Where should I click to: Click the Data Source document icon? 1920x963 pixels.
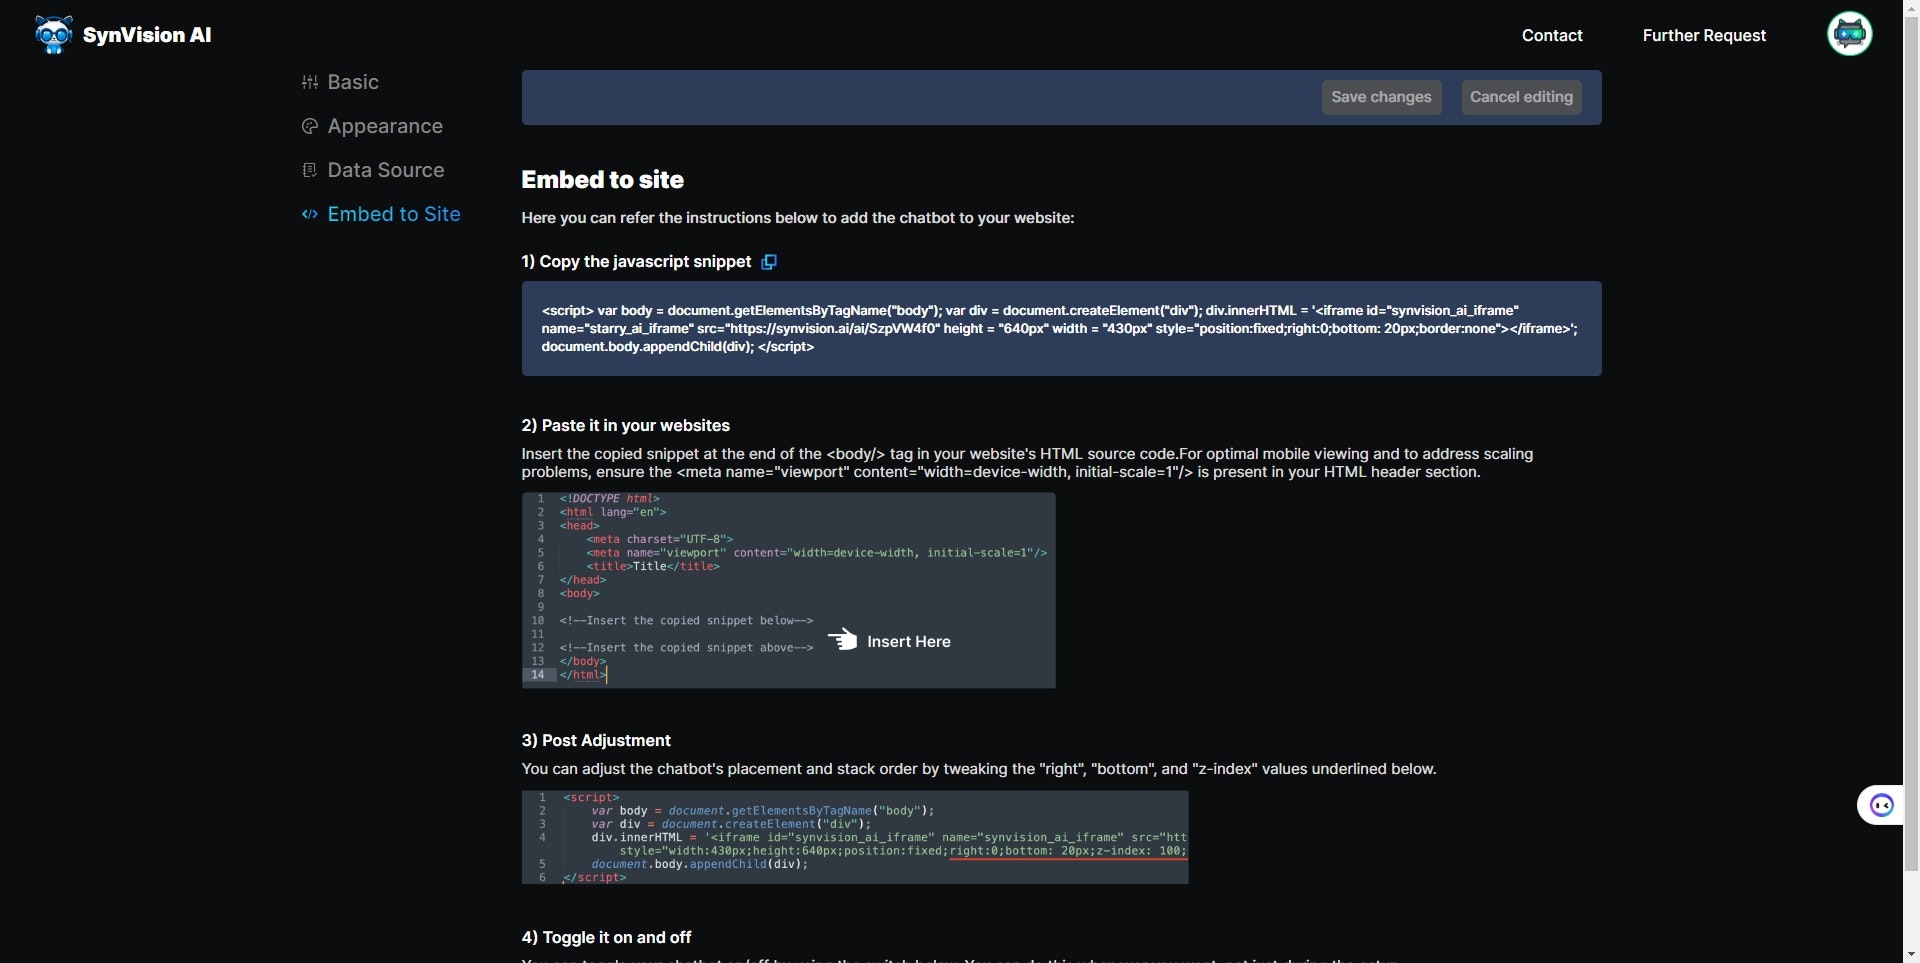[x=310, y=170]
